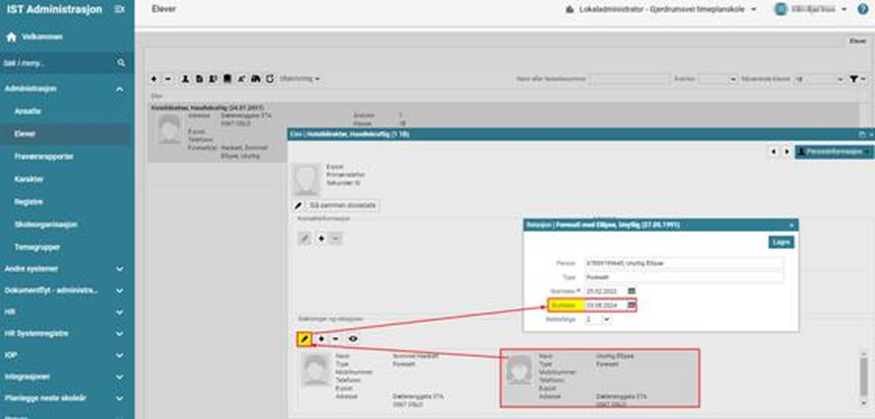Click the binoculars search icon in toolbar

tap(256, 78)
